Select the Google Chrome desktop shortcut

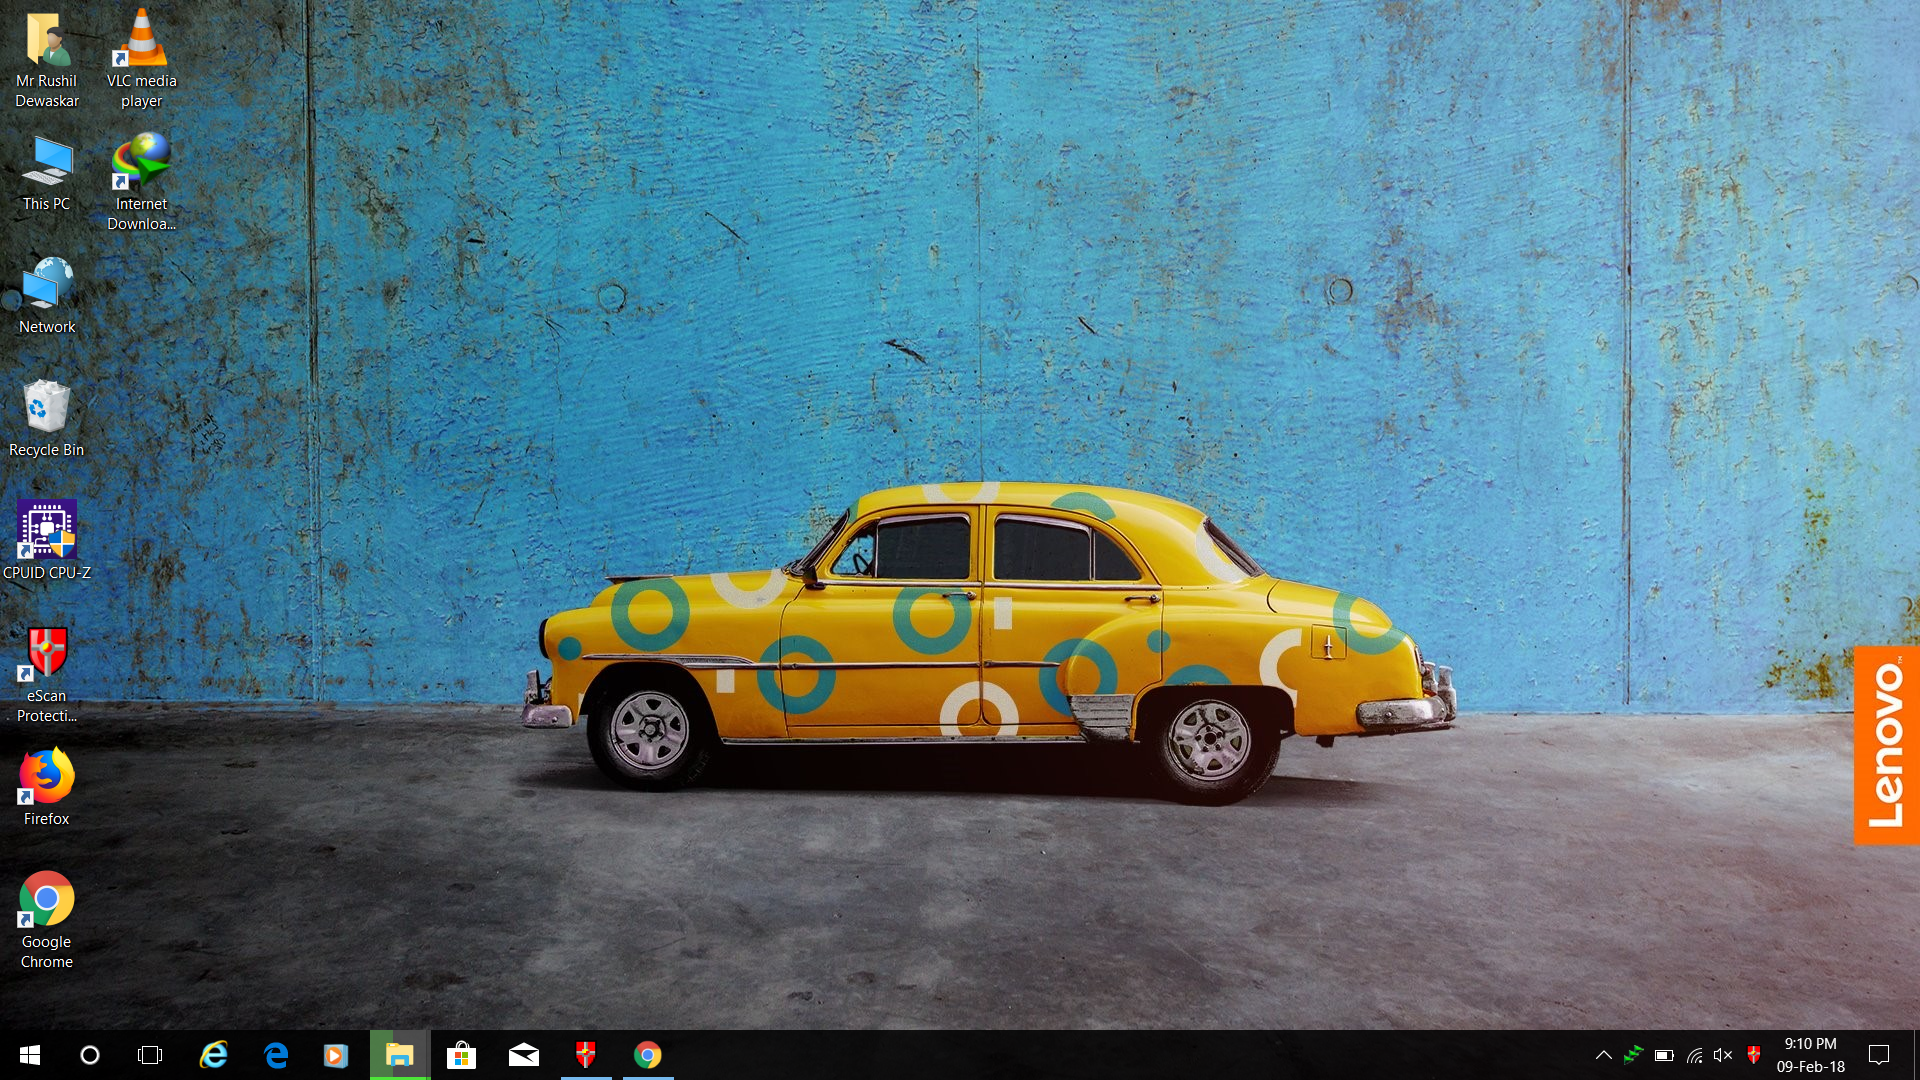click(x=46, y=921)
